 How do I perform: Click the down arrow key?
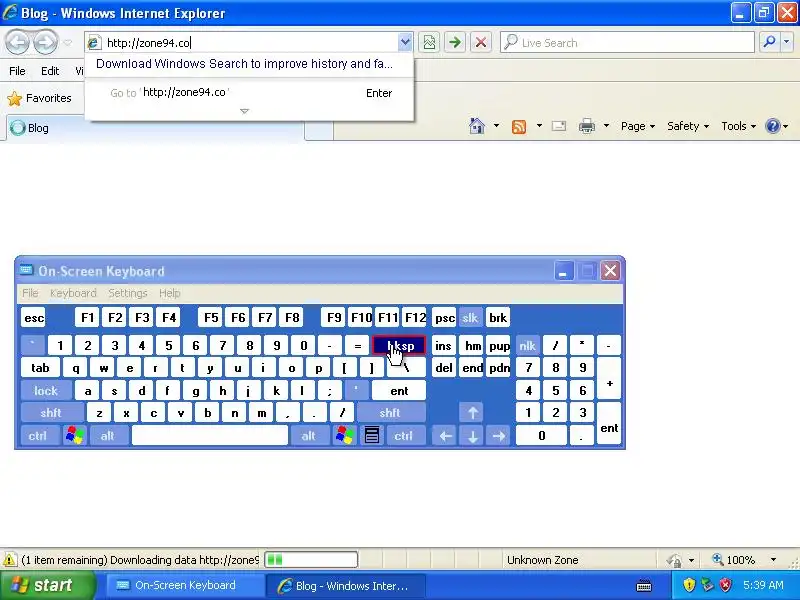click(472, 436)
